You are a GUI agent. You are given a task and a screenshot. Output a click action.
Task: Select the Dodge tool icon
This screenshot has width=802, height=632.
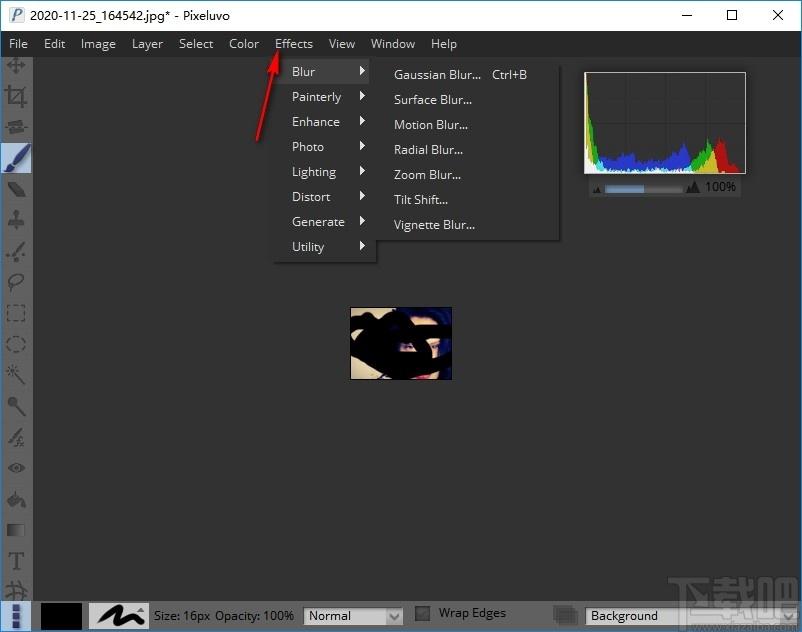(x=16, y=406)
